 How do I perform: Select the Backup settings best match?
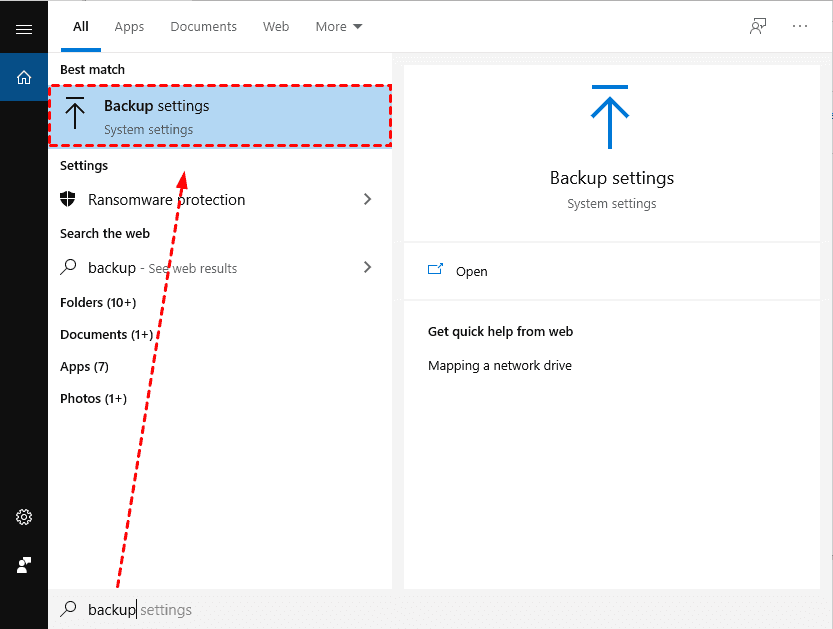(220, 116)
